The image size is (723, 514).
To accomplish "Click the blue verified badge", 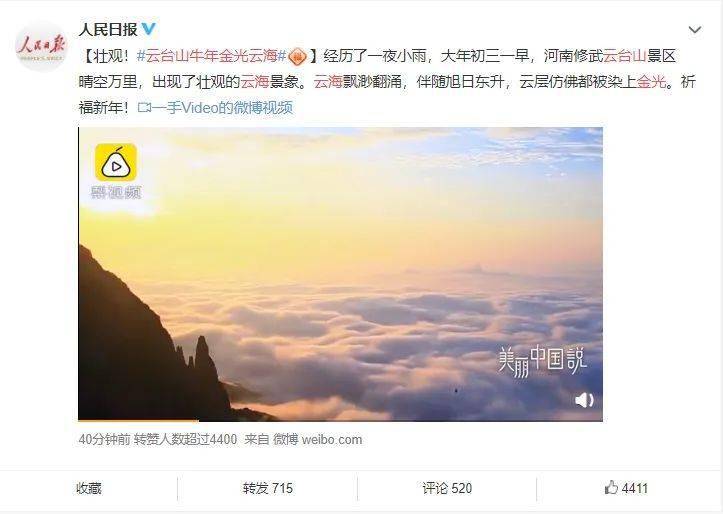I will (148, 30).
